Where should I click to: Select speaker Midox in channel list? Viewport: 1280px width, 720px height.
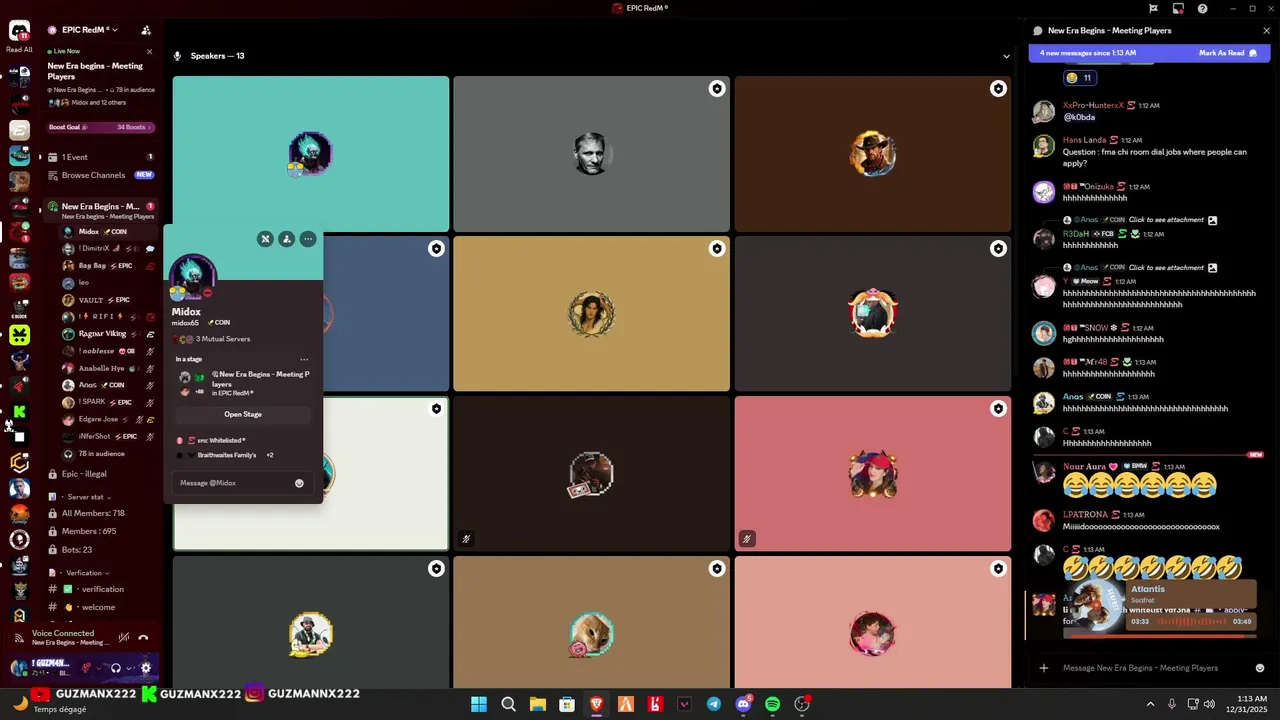click(108, 232)
